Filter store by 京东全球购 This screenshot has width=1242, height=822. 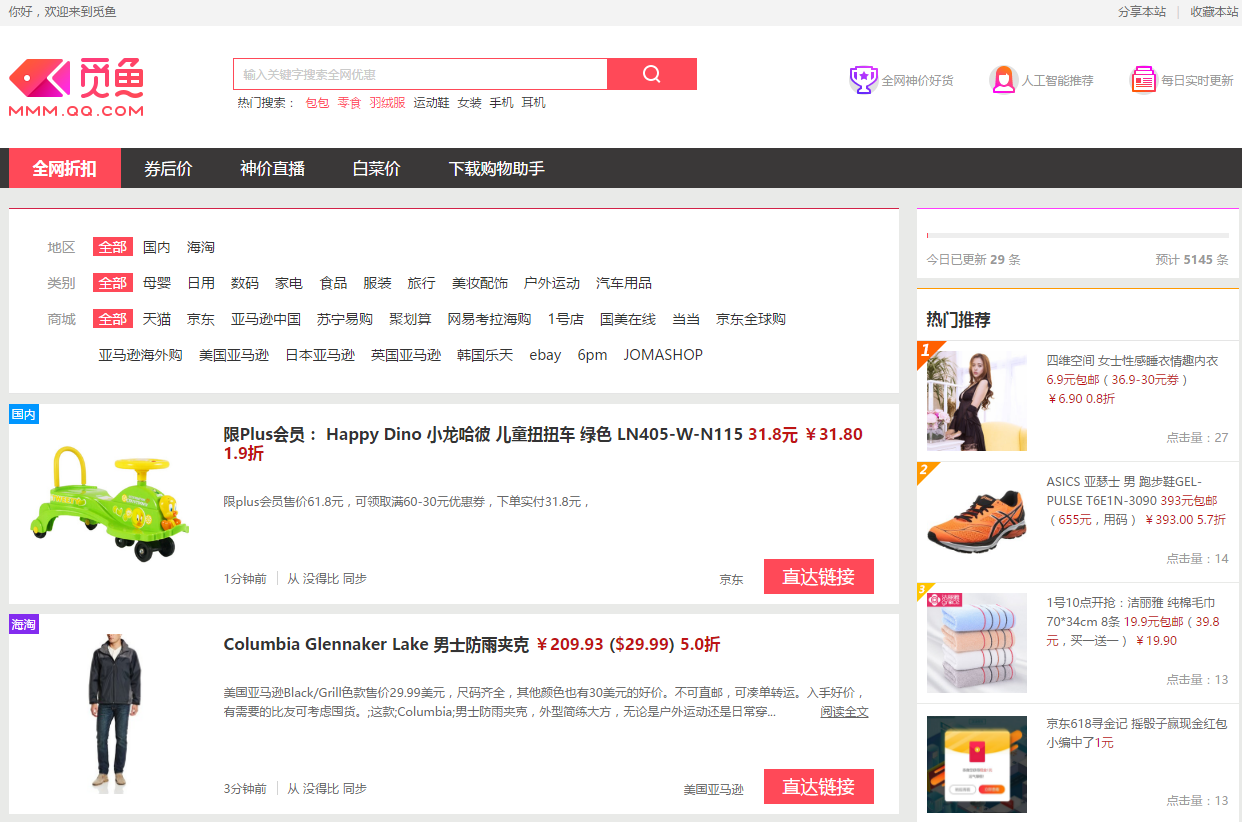coord(751,319)
